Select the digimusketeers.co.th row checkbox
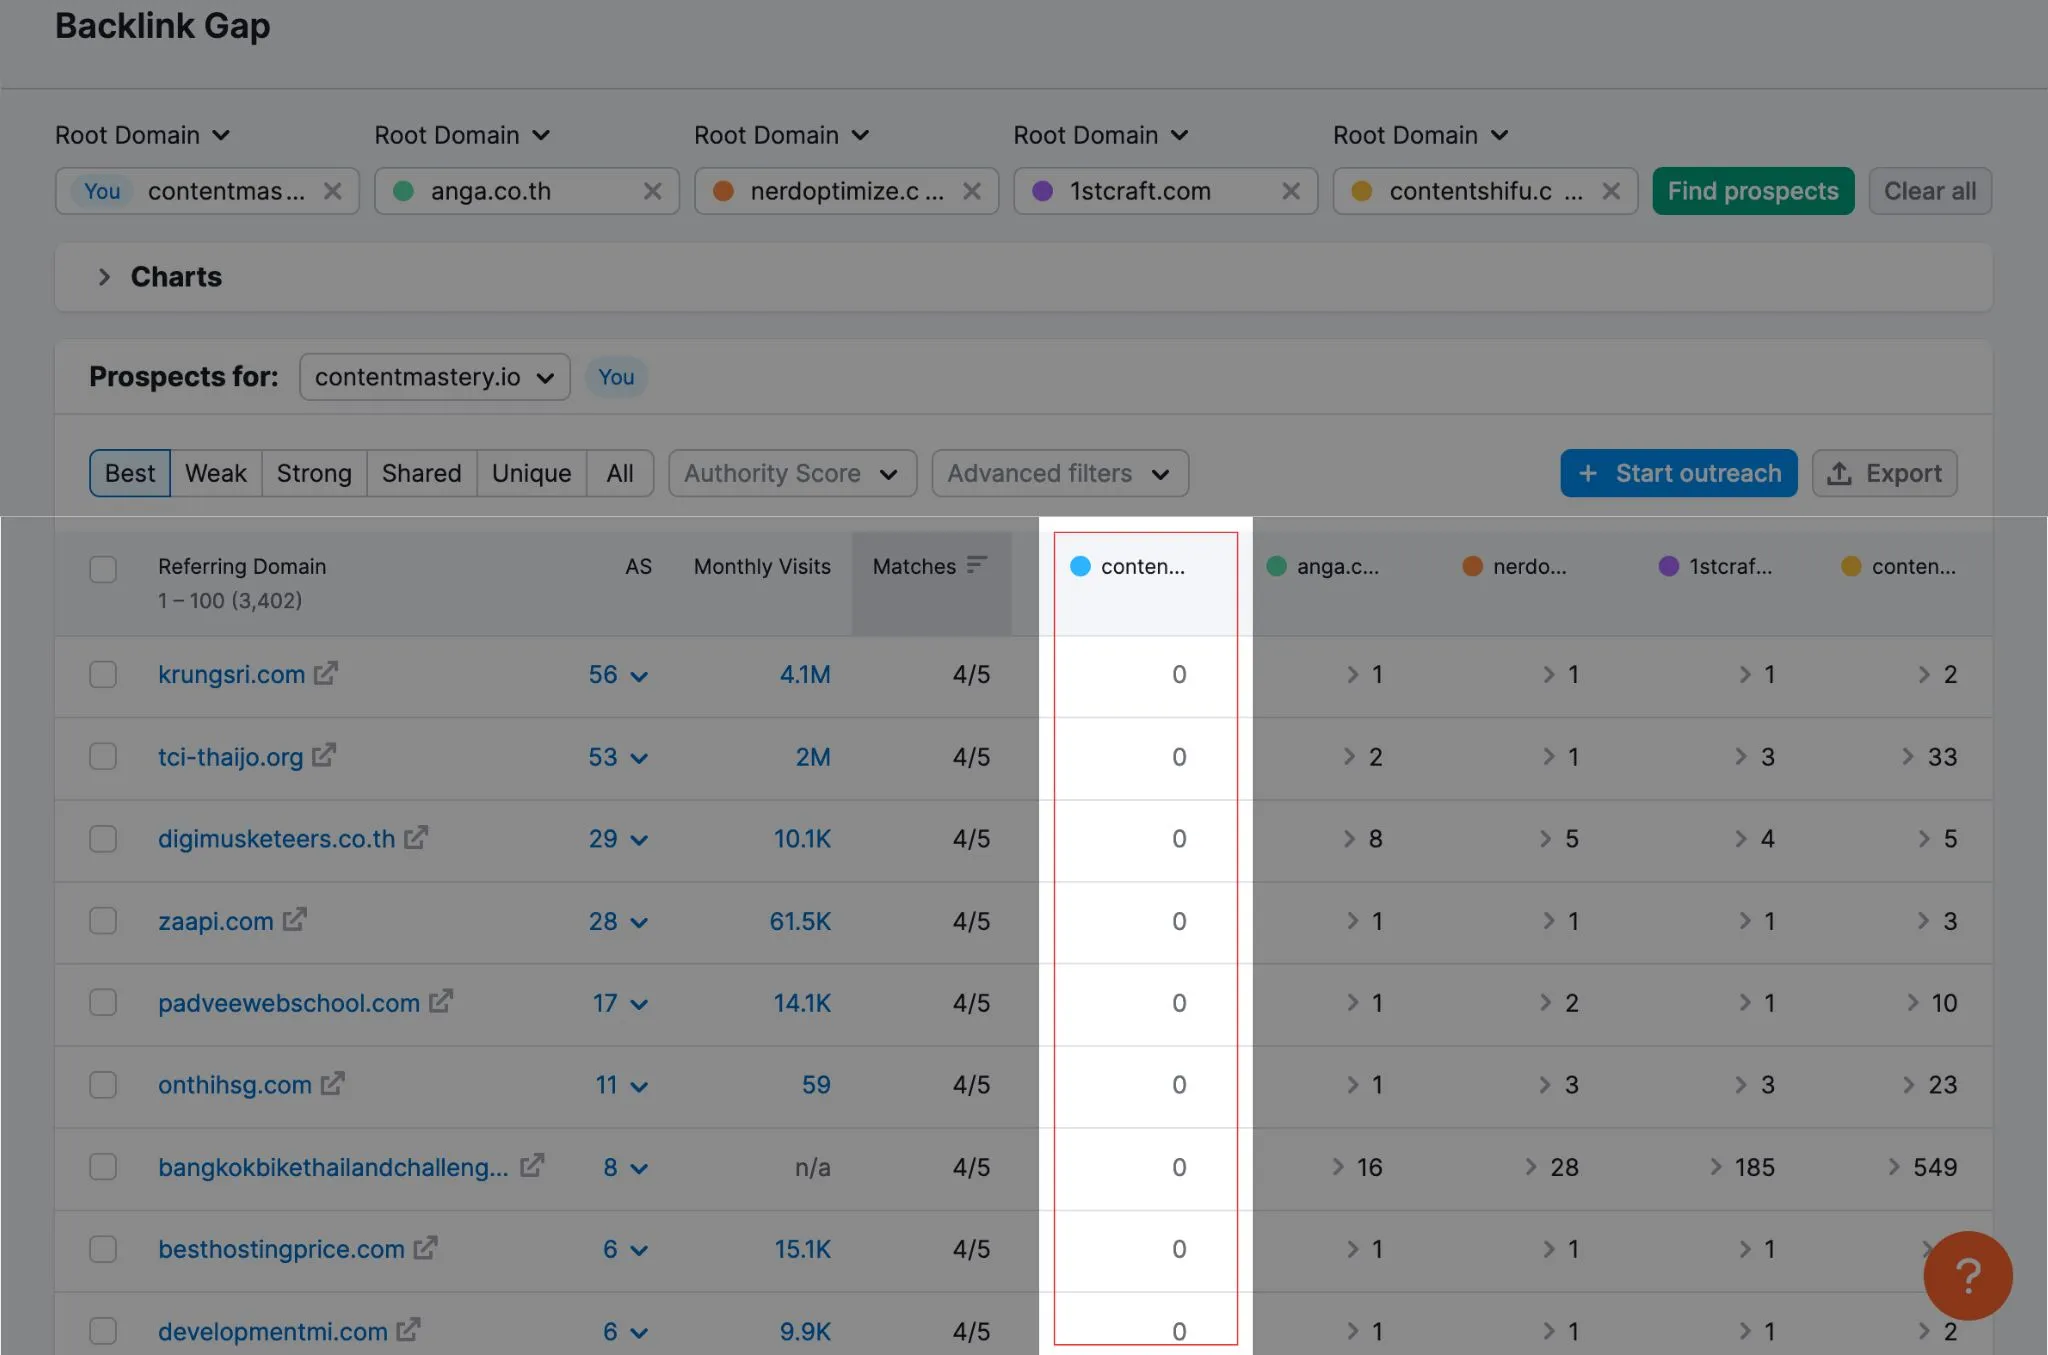 coord(103,838)
